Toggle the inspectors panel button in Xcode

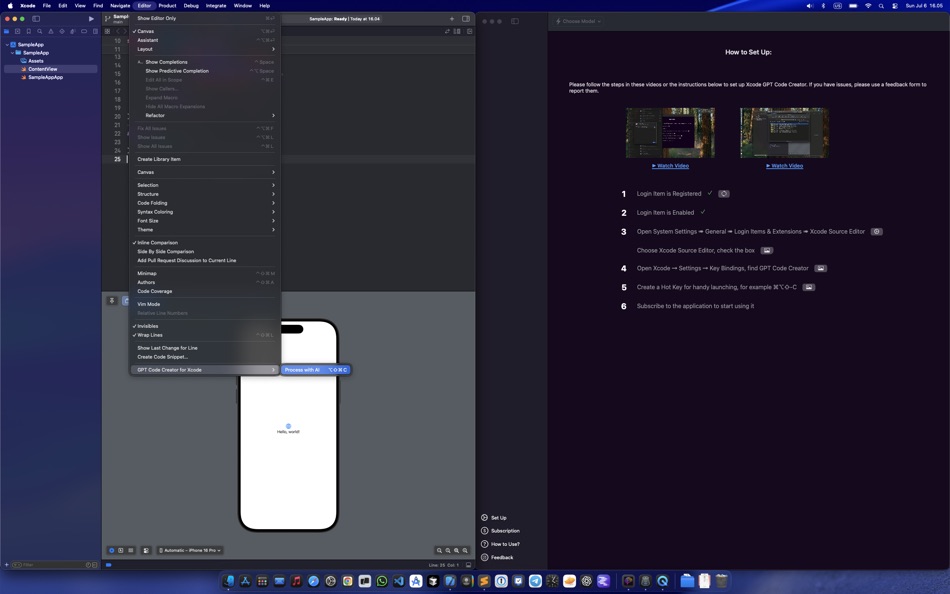[466, 19]
